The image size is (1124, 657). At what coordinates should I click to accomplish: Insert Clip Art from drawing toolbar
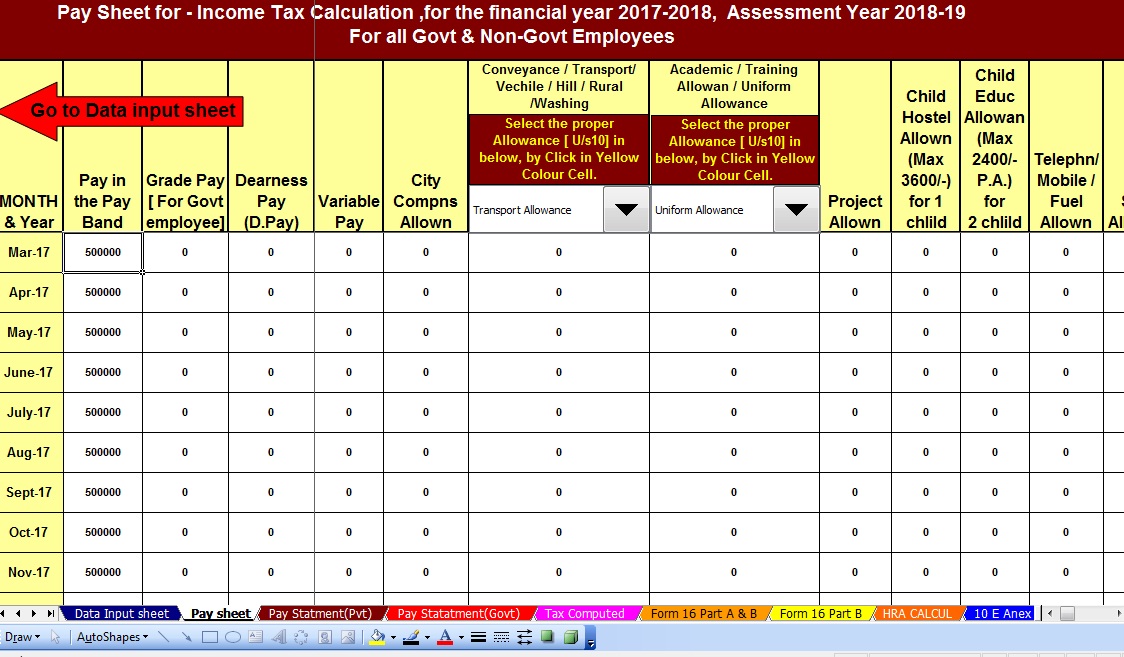coord(325,637)
